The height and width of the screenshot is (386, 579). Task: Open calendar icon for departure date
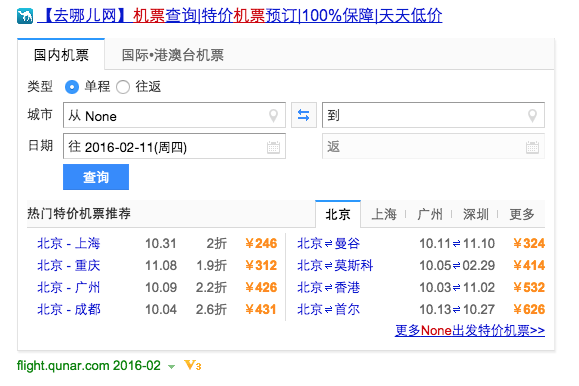click(273, 147)
